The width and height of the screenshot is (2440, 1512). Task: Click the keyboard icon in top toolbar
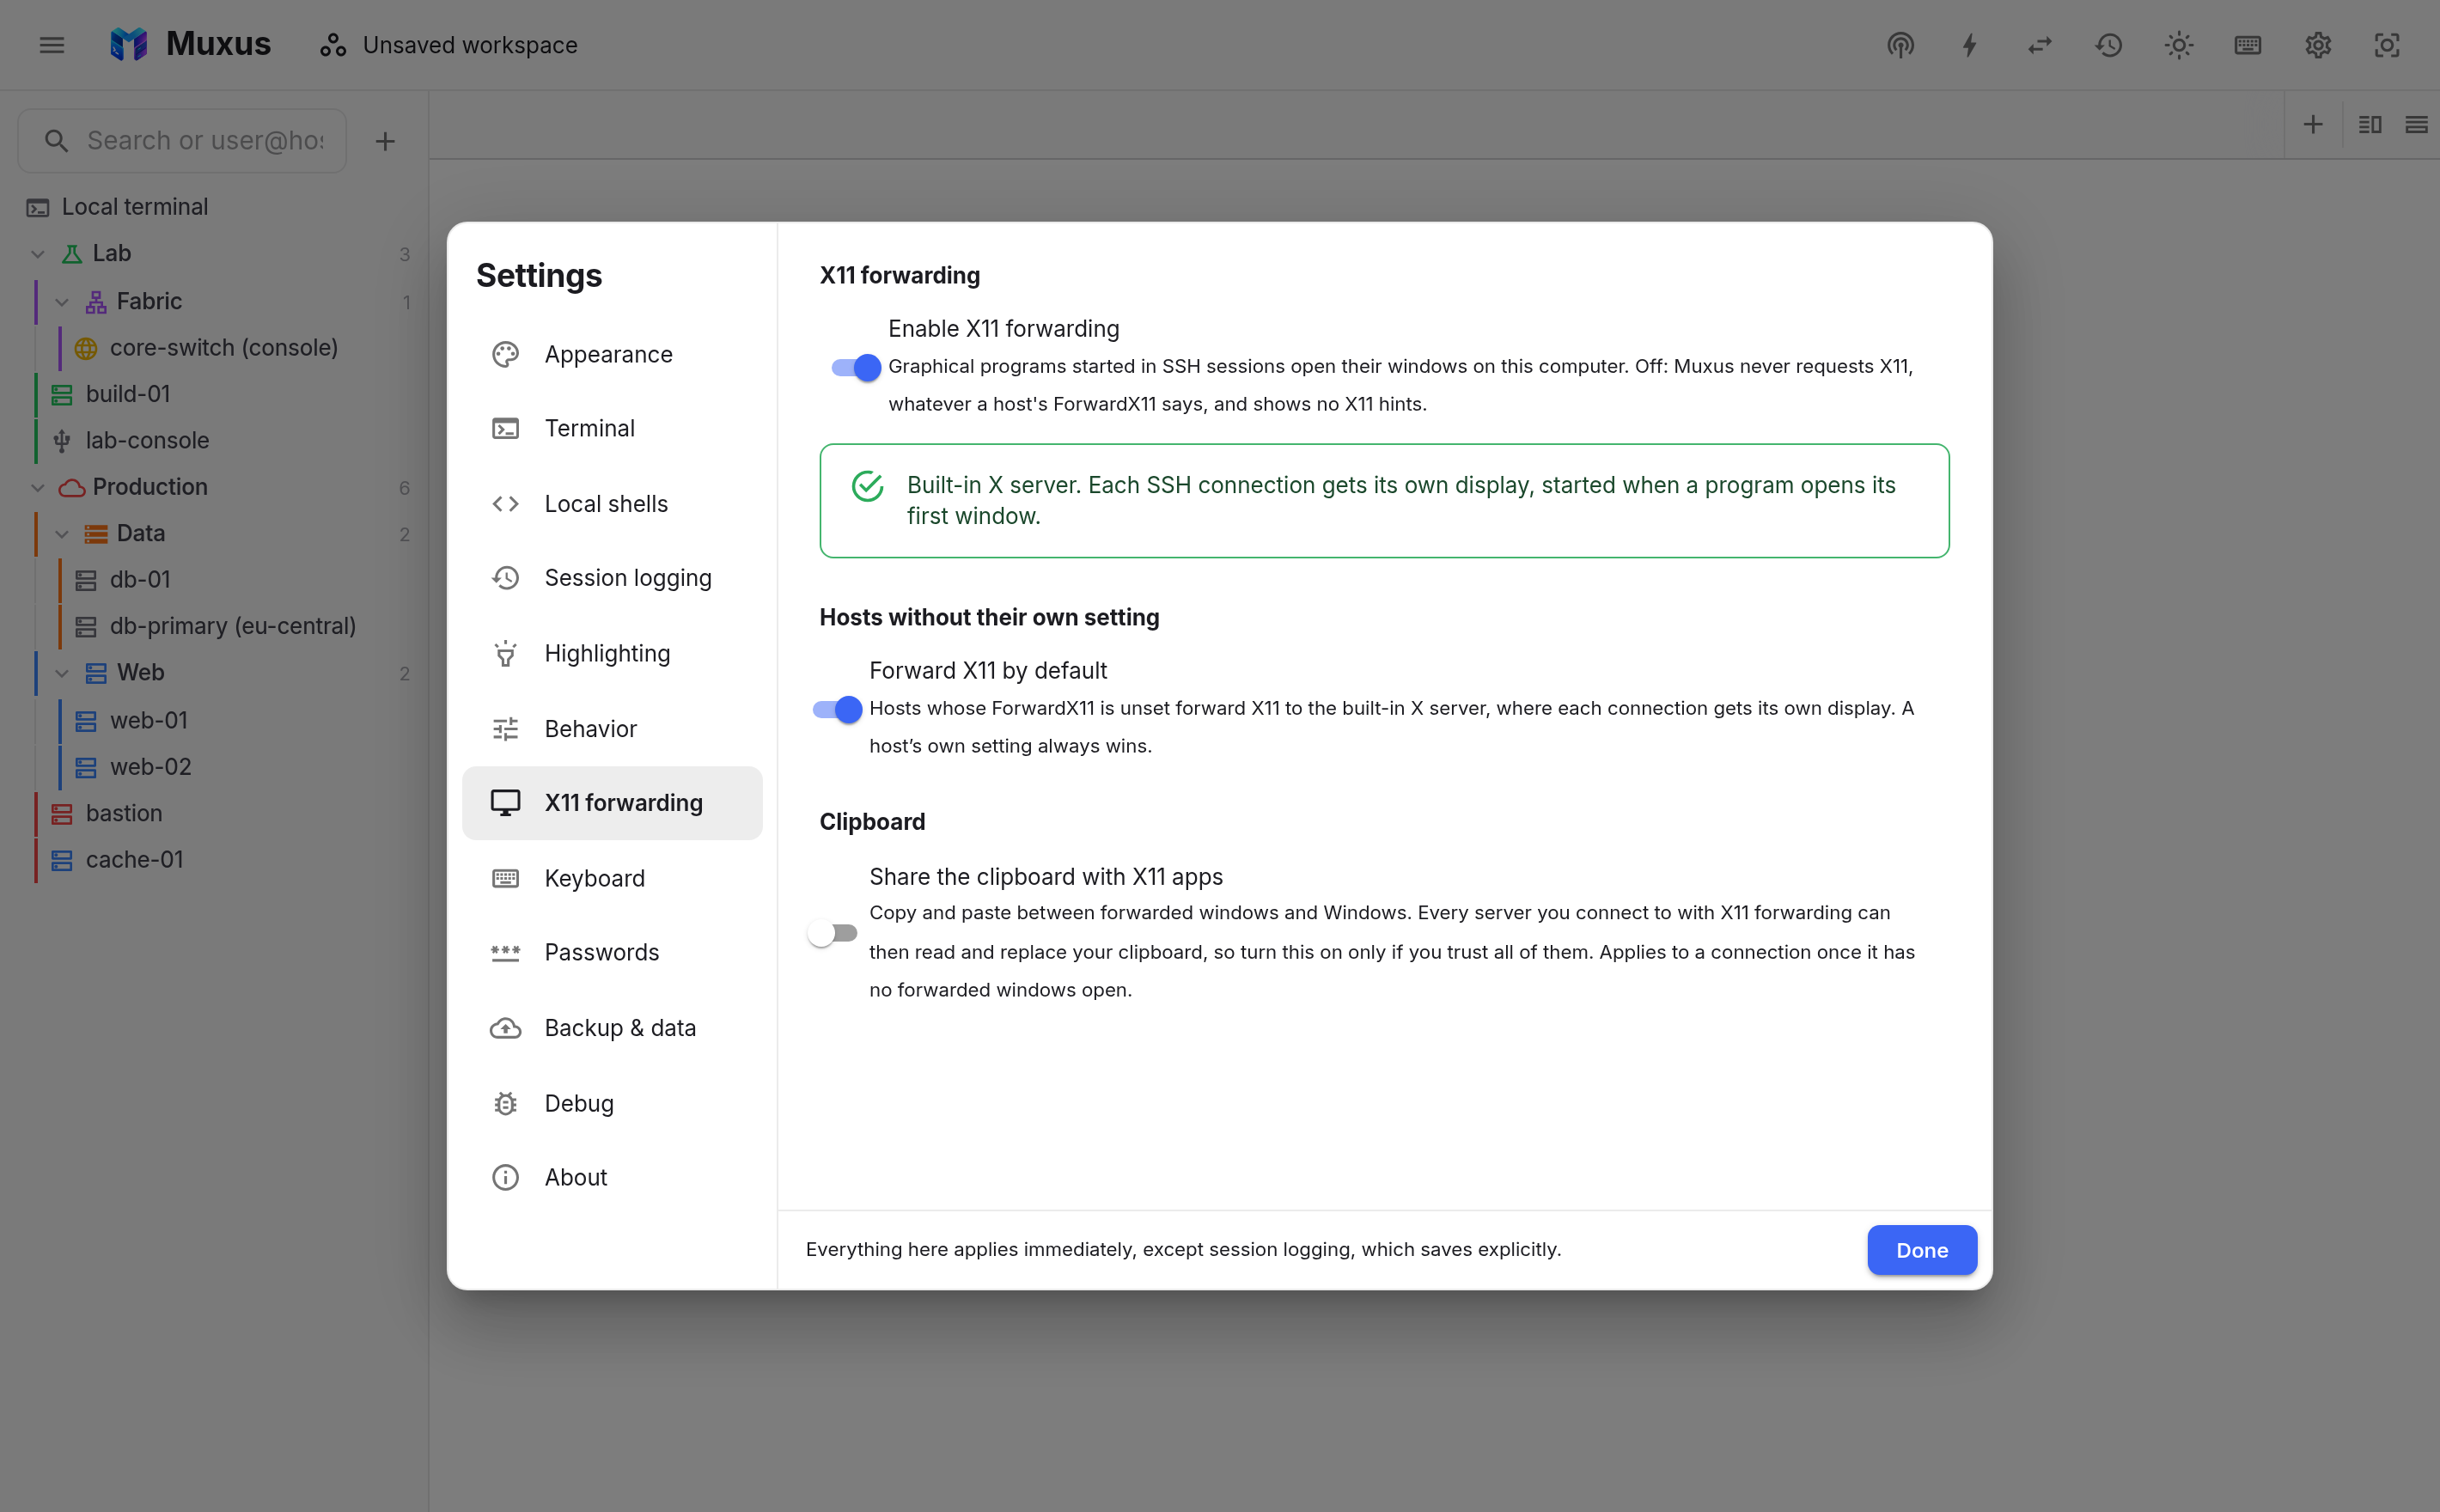pyautogui.click(x=2248, y=45)
